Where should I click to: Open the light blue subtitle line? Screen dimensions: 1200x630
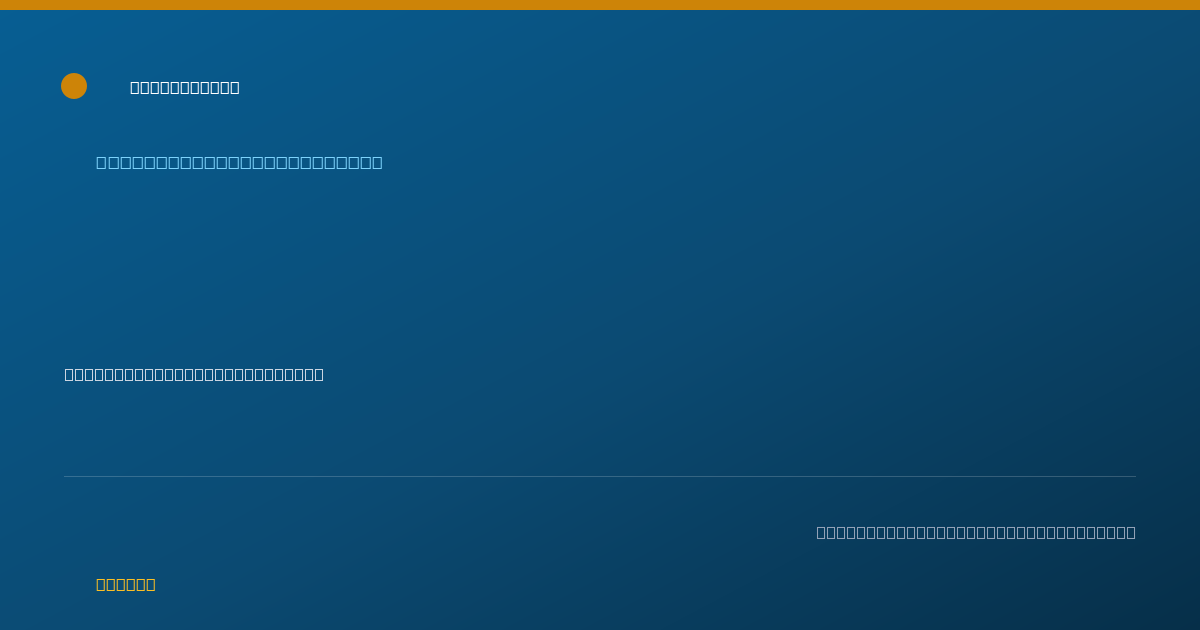[239, 162]
